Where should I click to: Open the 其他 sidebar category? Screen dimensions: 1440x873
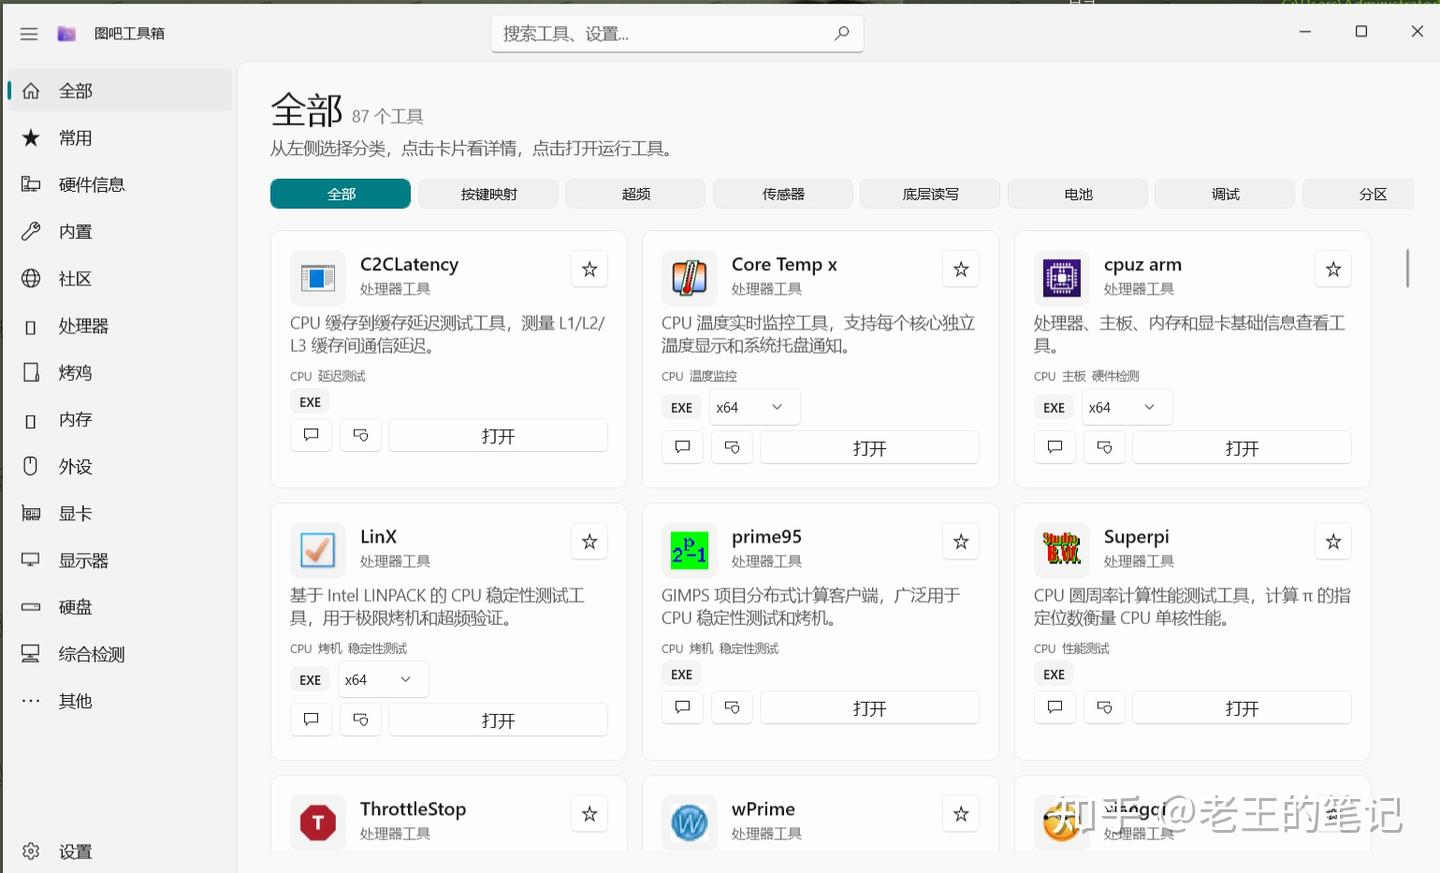(119, 701)
